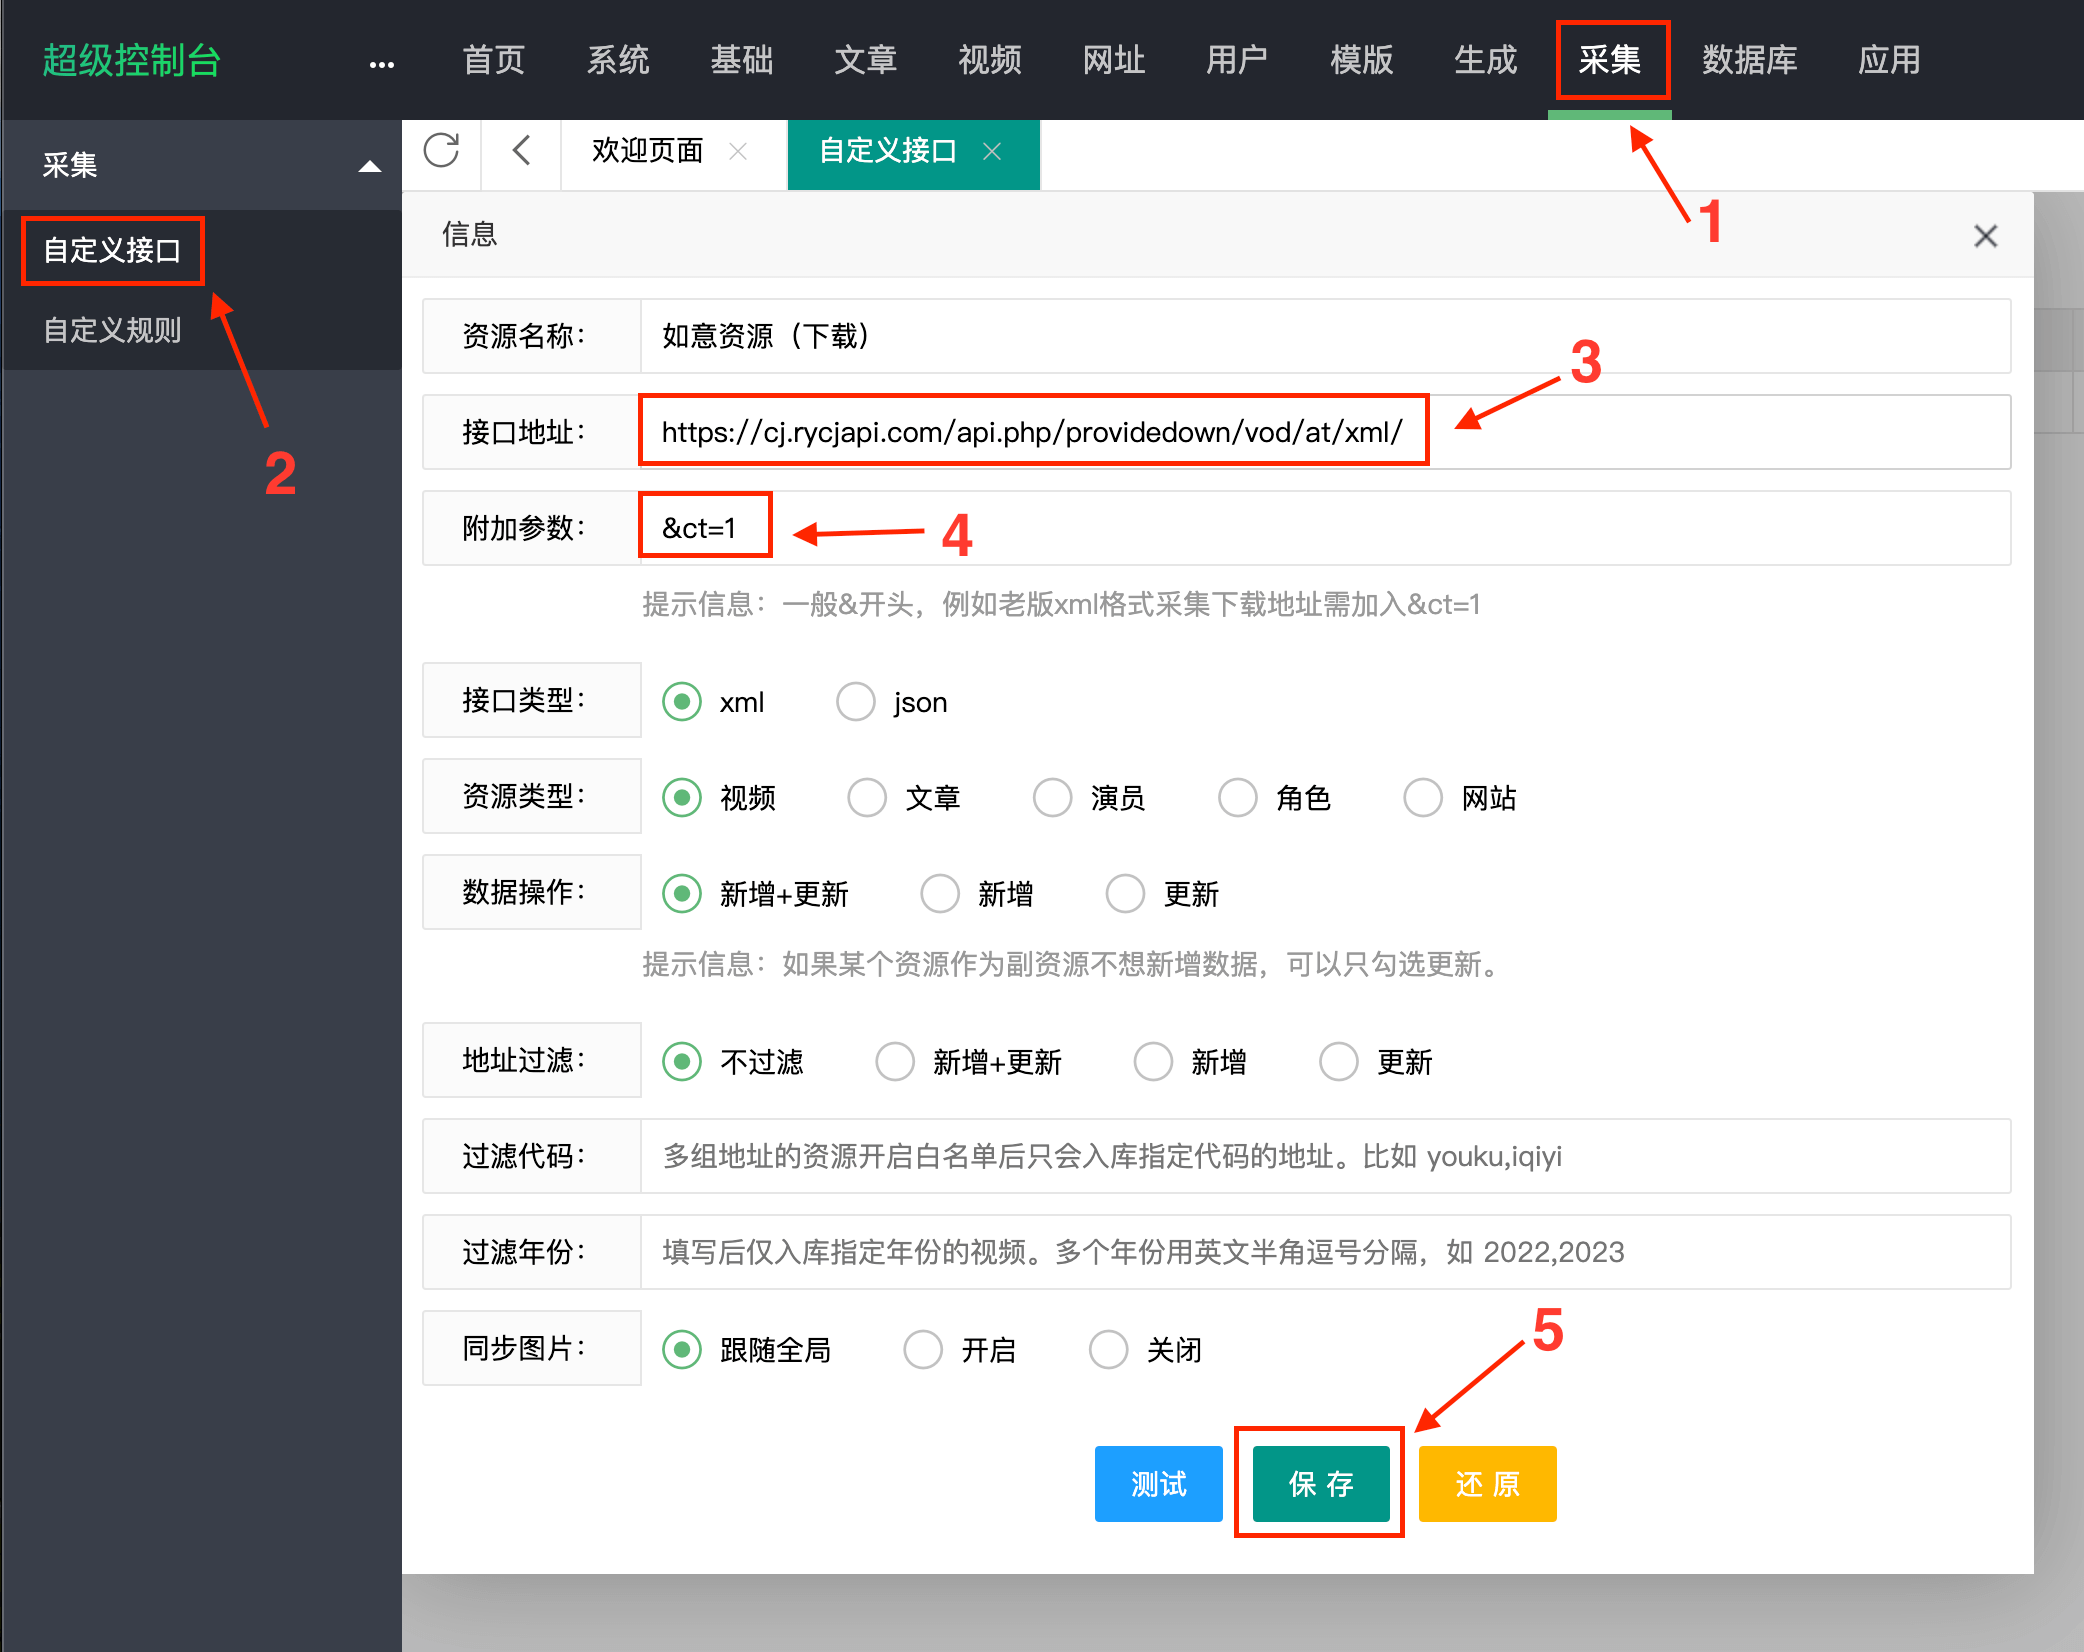
Task: Click the 还原 button
Action: [1487, 1484]
